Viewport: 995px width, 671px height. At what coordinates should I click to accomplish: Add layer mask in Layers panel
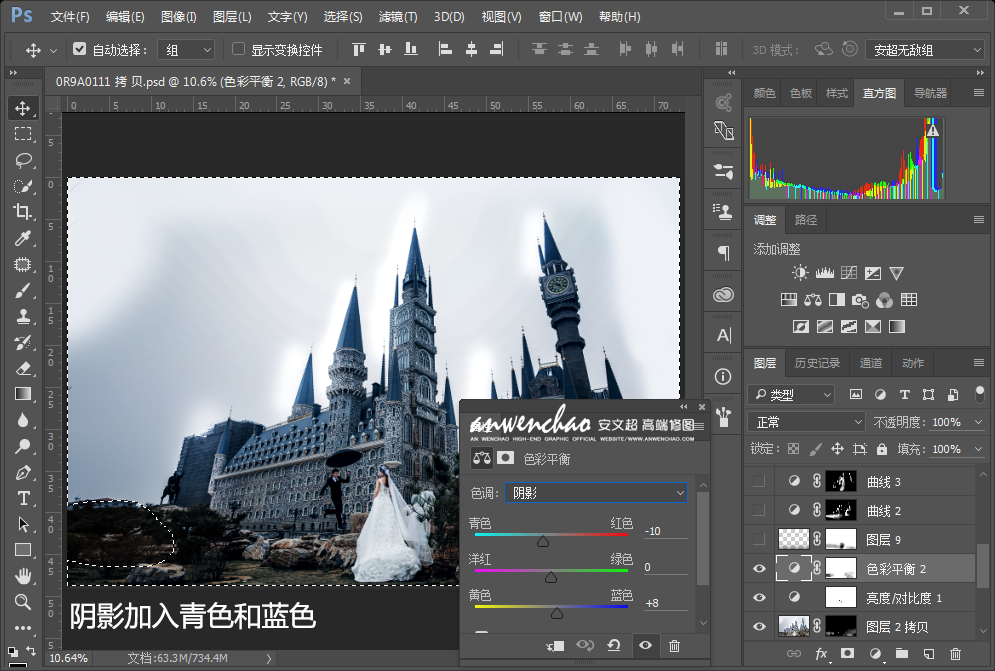[x=847, y=653]
